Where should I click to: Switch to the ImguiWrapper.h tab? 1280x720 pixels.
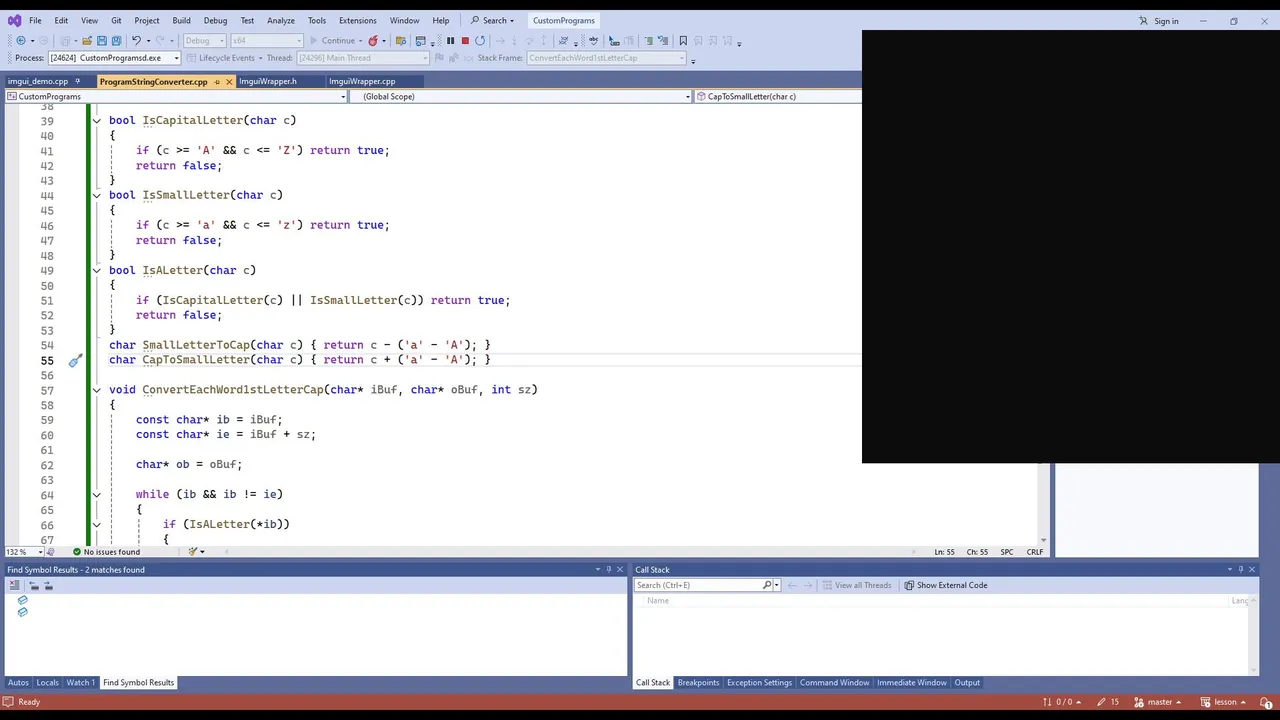[x=267, y=81]
